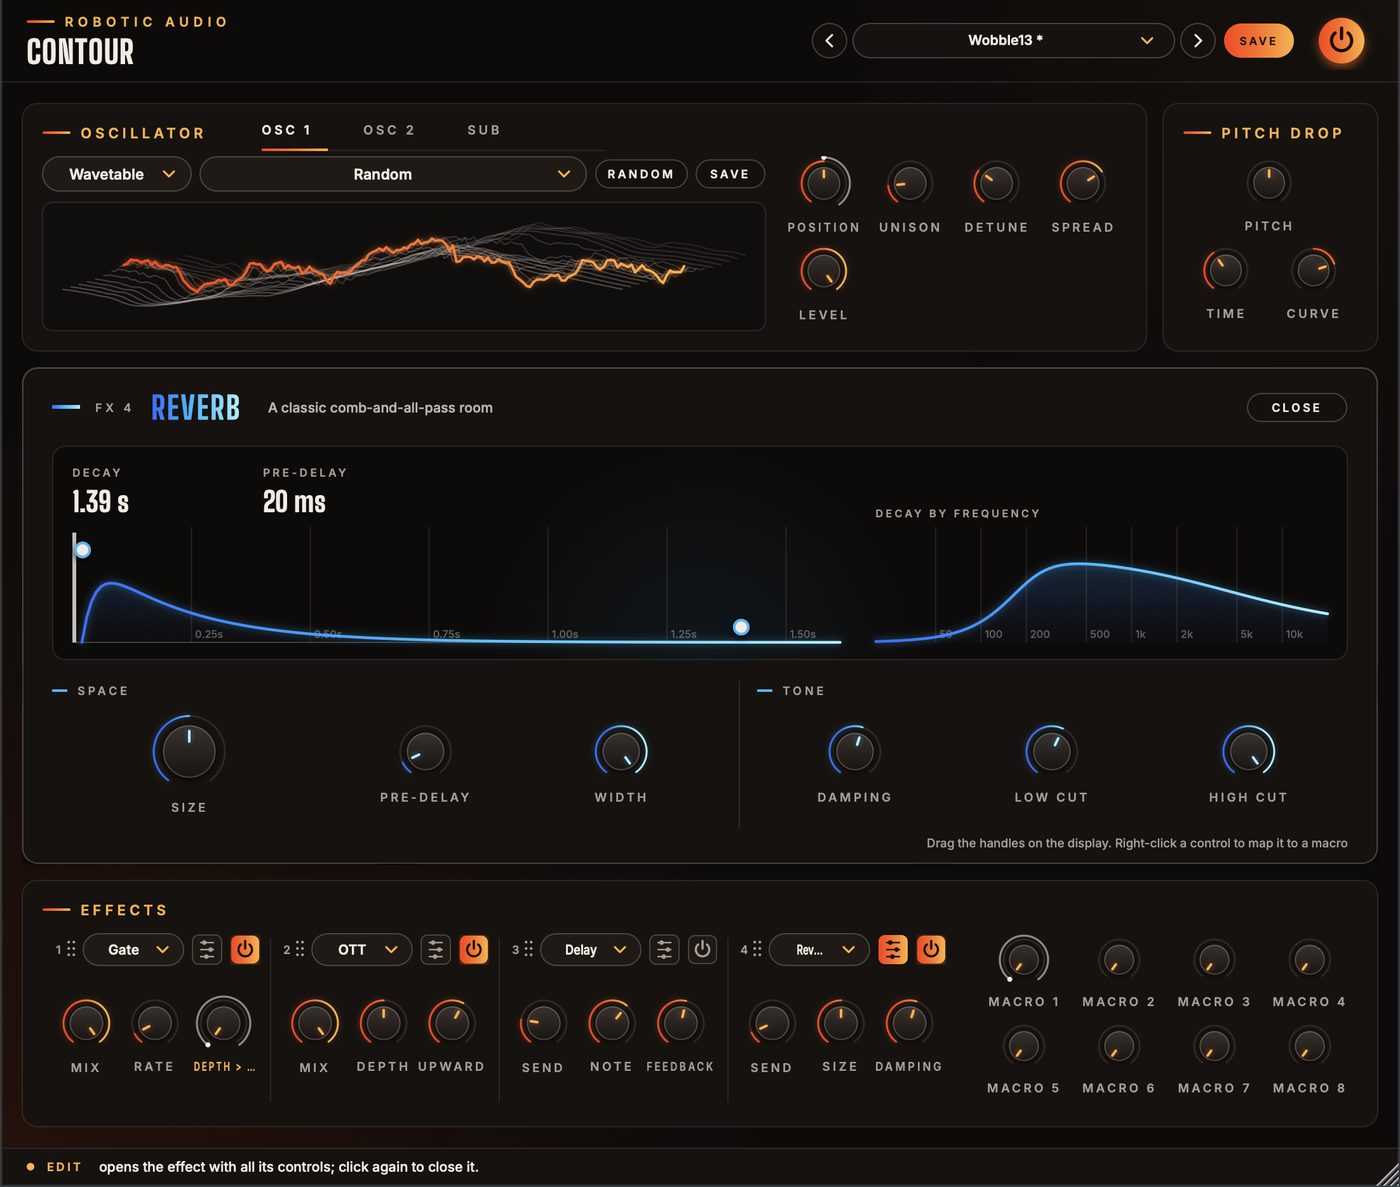Close the Reverb edit sliders icon in slot 4
This screenshot has height=1187, width=1400.
click(893, 950)
